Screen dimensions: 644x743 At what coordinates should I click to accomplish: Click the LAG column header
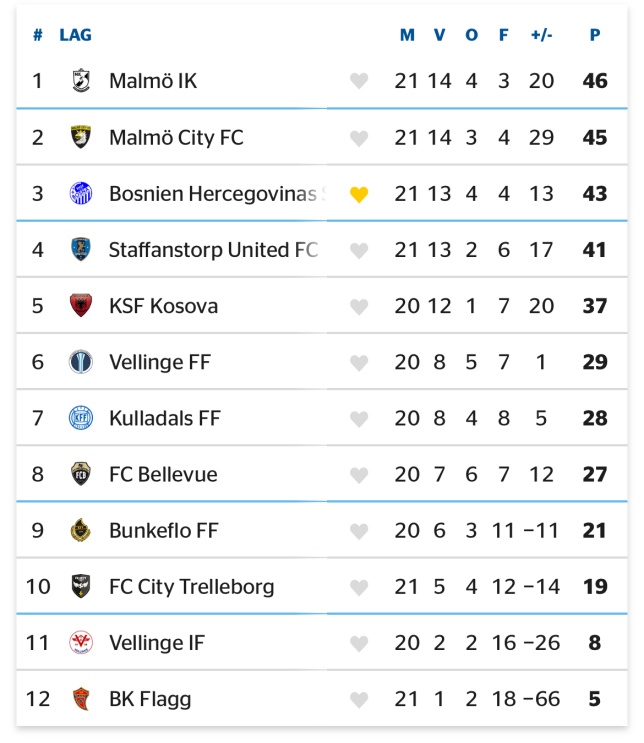(75, 35)
